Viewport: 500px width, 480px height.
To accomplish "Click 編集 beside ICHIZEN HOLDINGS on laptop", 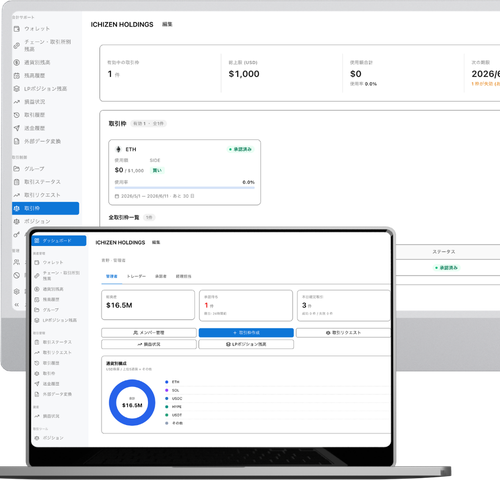I will tap(156, 242).
